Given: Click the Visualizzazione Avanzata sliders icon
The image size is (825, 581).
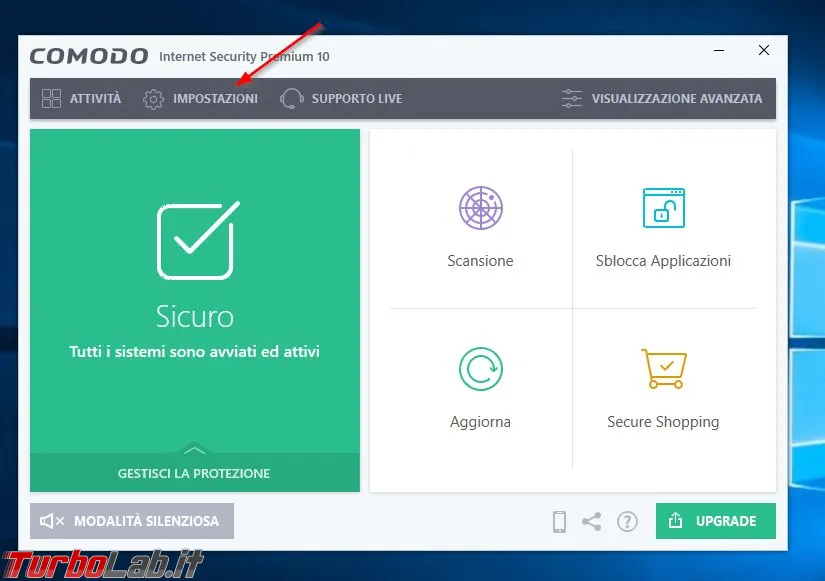Looking at the screenshot, I should tap(572, 98).
